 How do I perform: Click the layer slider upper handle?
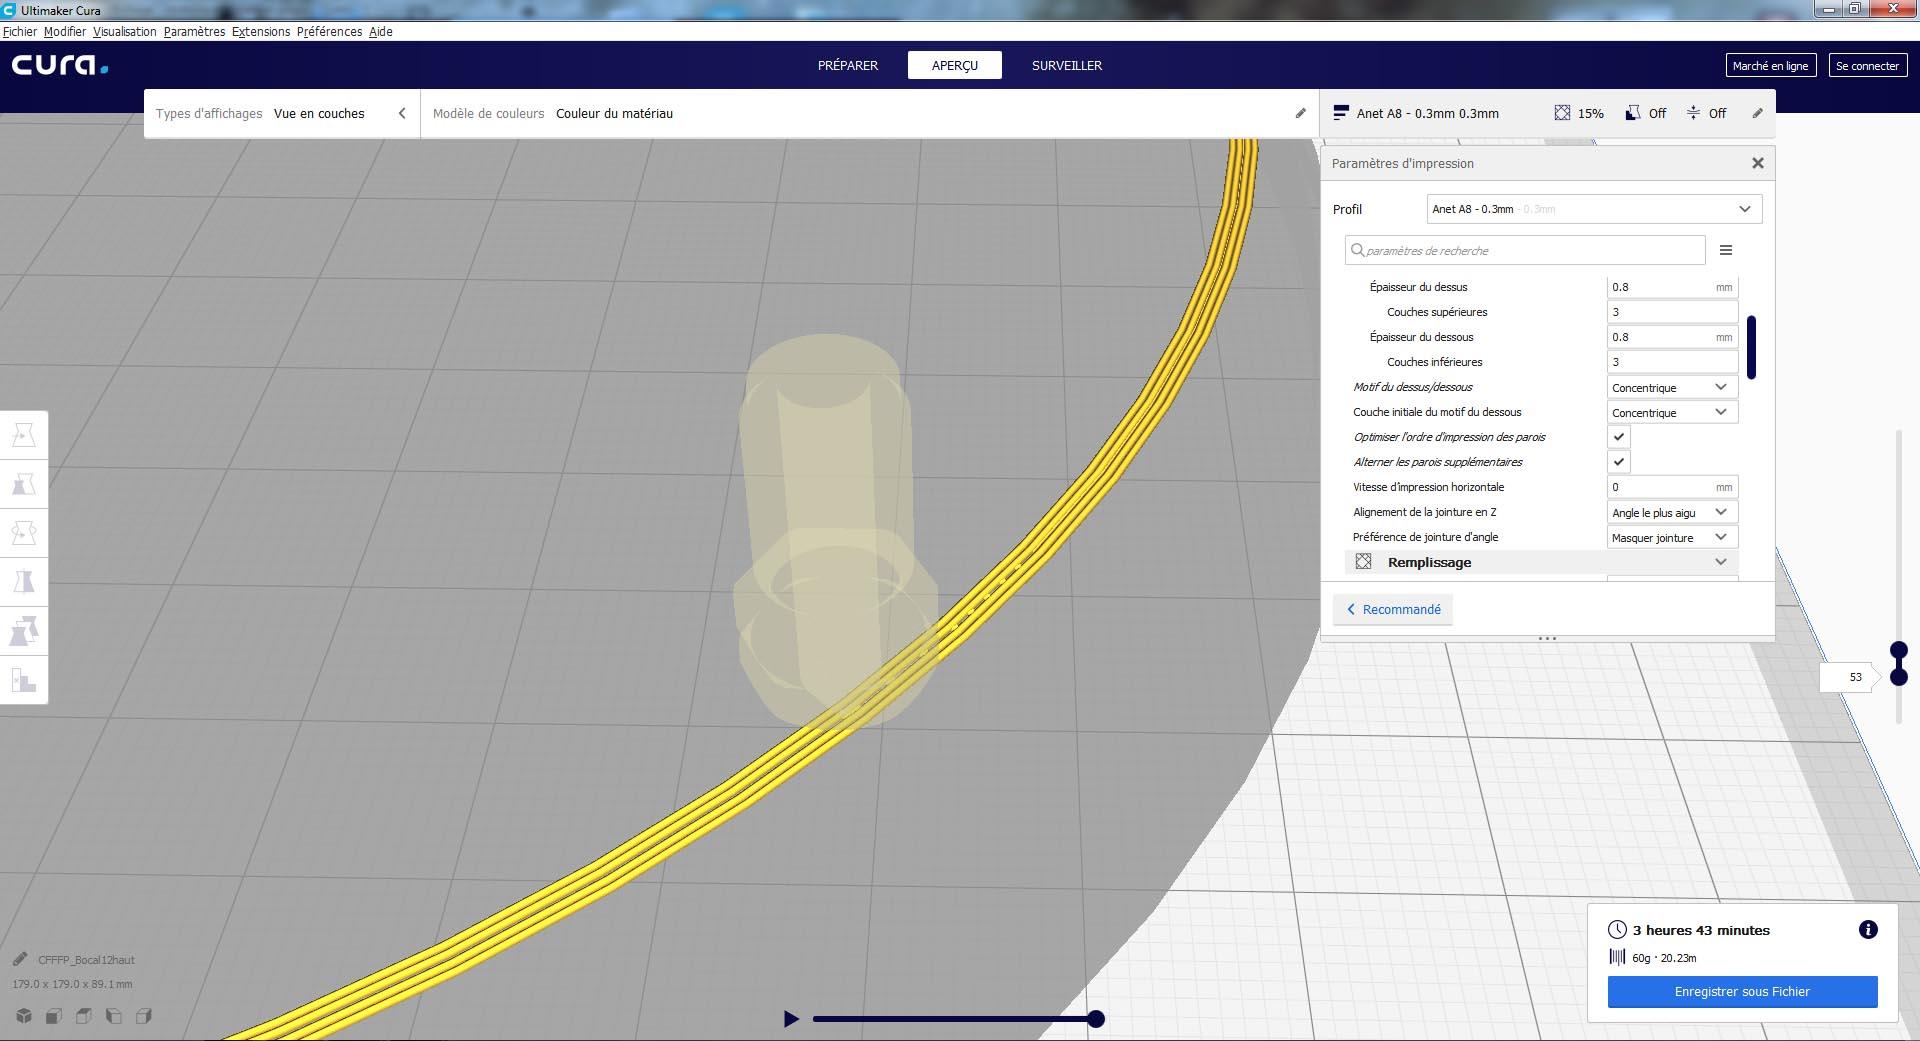(1899, 651)
